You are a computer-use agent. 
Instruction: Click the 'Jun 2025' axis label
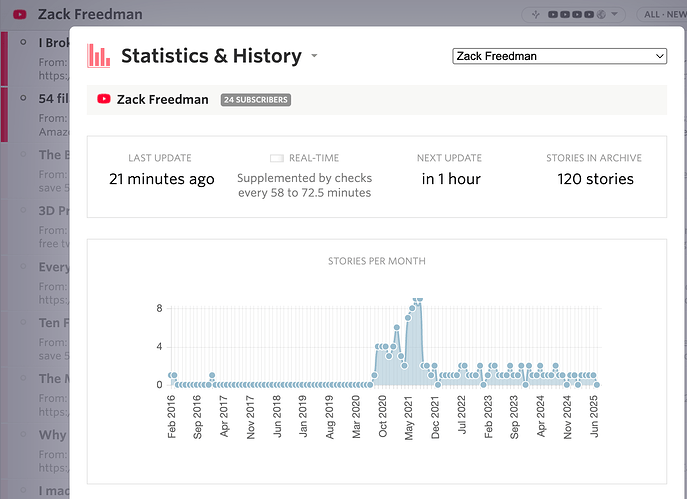pyautogui.click(x=594, y=416)
